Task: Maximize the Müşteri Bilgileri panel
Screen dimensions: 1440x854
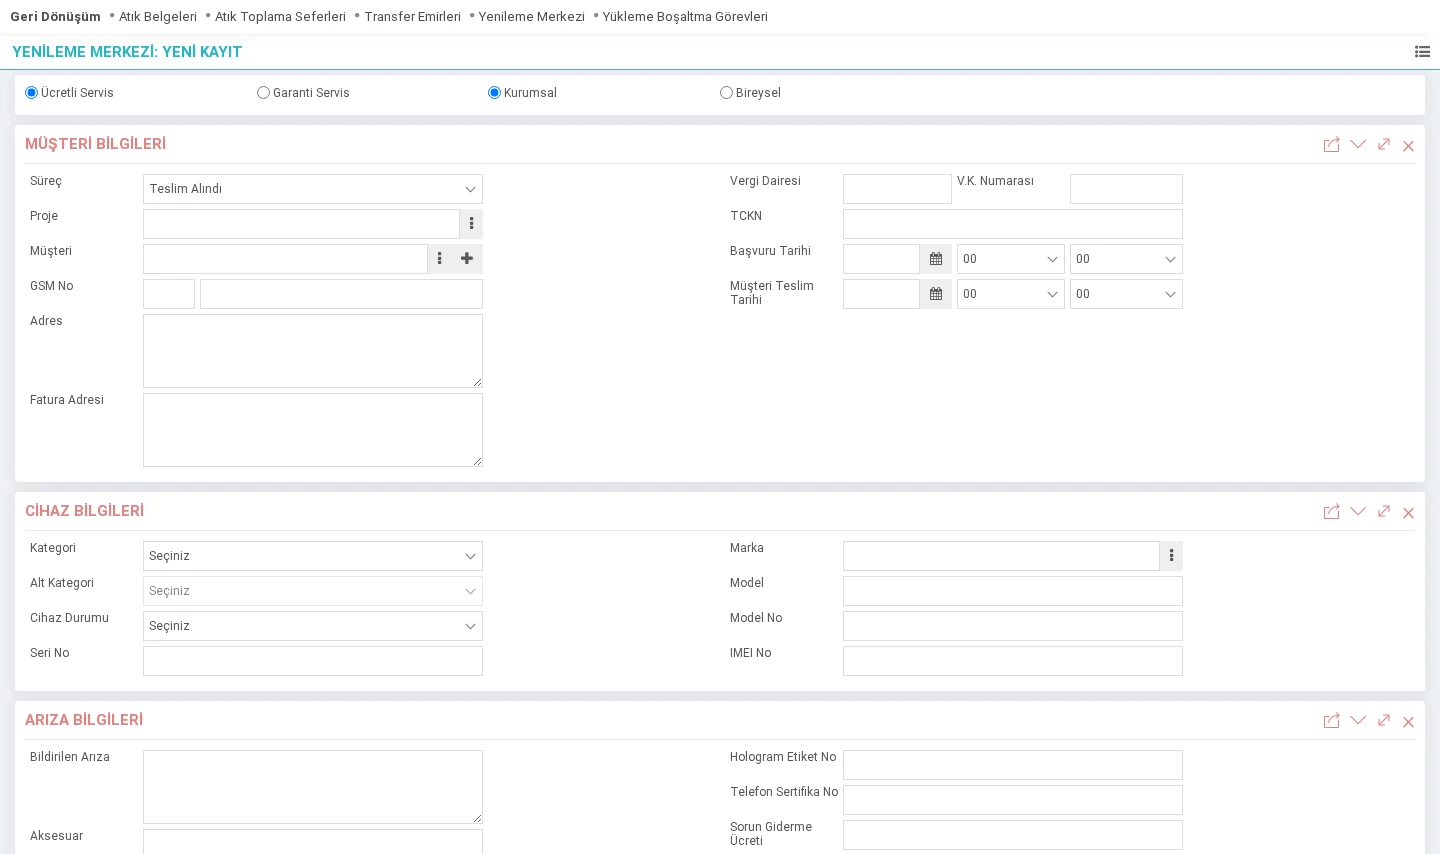Action: tap(1384, 145)
